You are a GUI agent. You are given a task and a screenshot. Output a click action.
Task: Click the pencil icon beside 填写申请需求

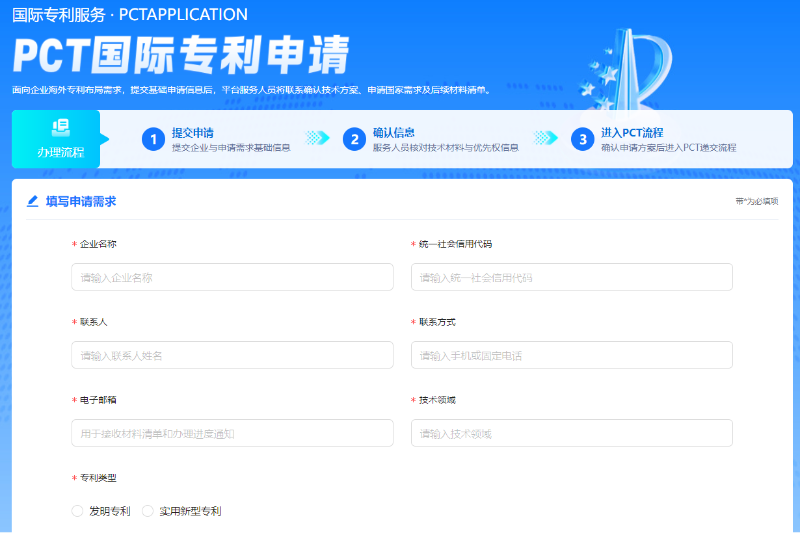point(33,201)
